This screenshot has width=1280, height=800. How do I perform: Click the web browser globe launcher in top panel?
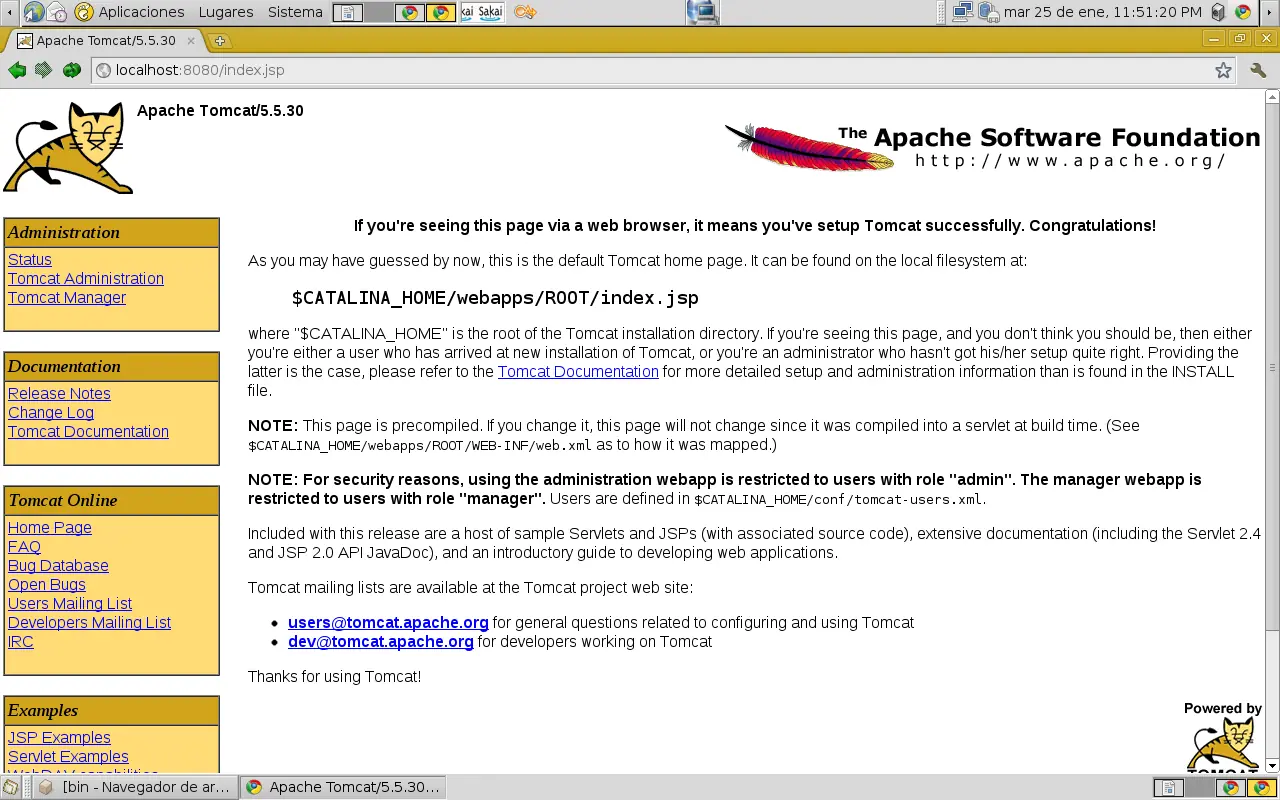pyautogui.click(x=33, y=12)
